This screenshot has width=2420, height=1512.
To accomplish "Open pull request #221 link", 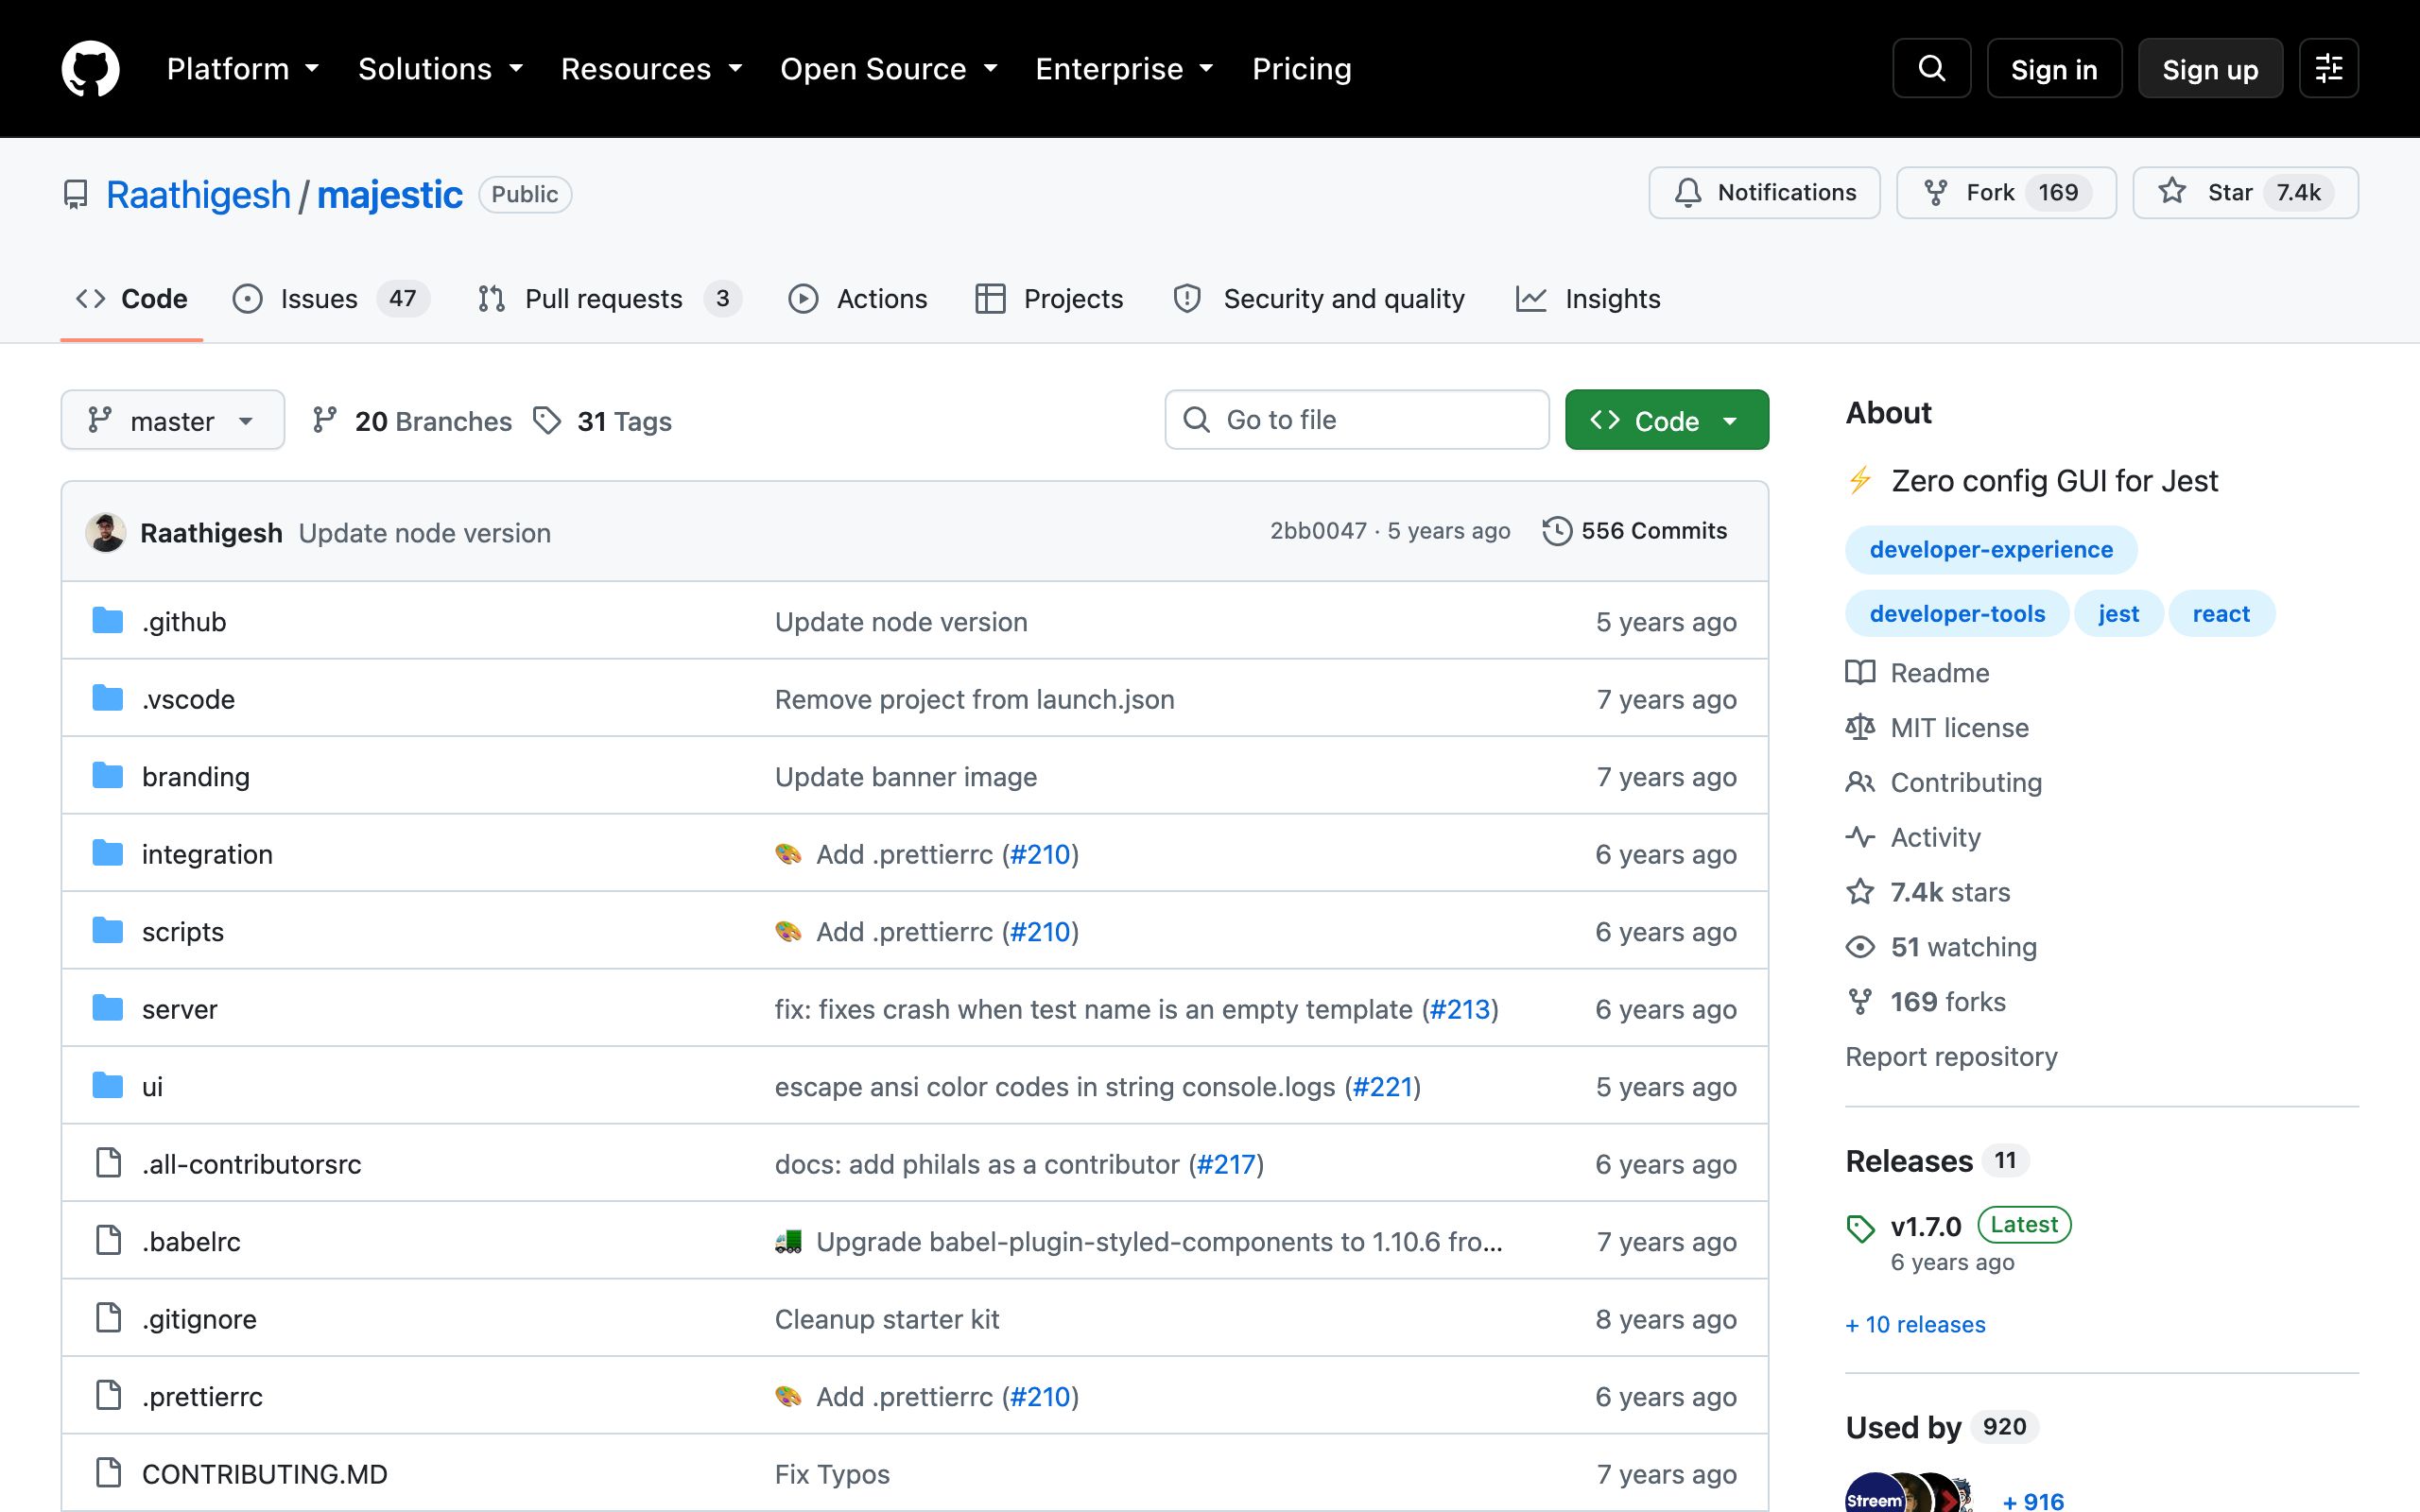I will (x=1382, y=1087).
